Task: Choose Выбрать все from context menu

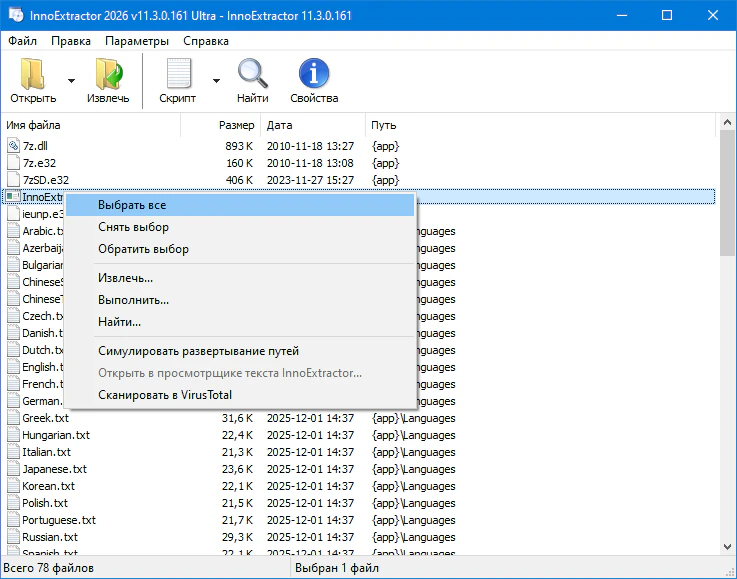Action: click(x=132, y=205)
